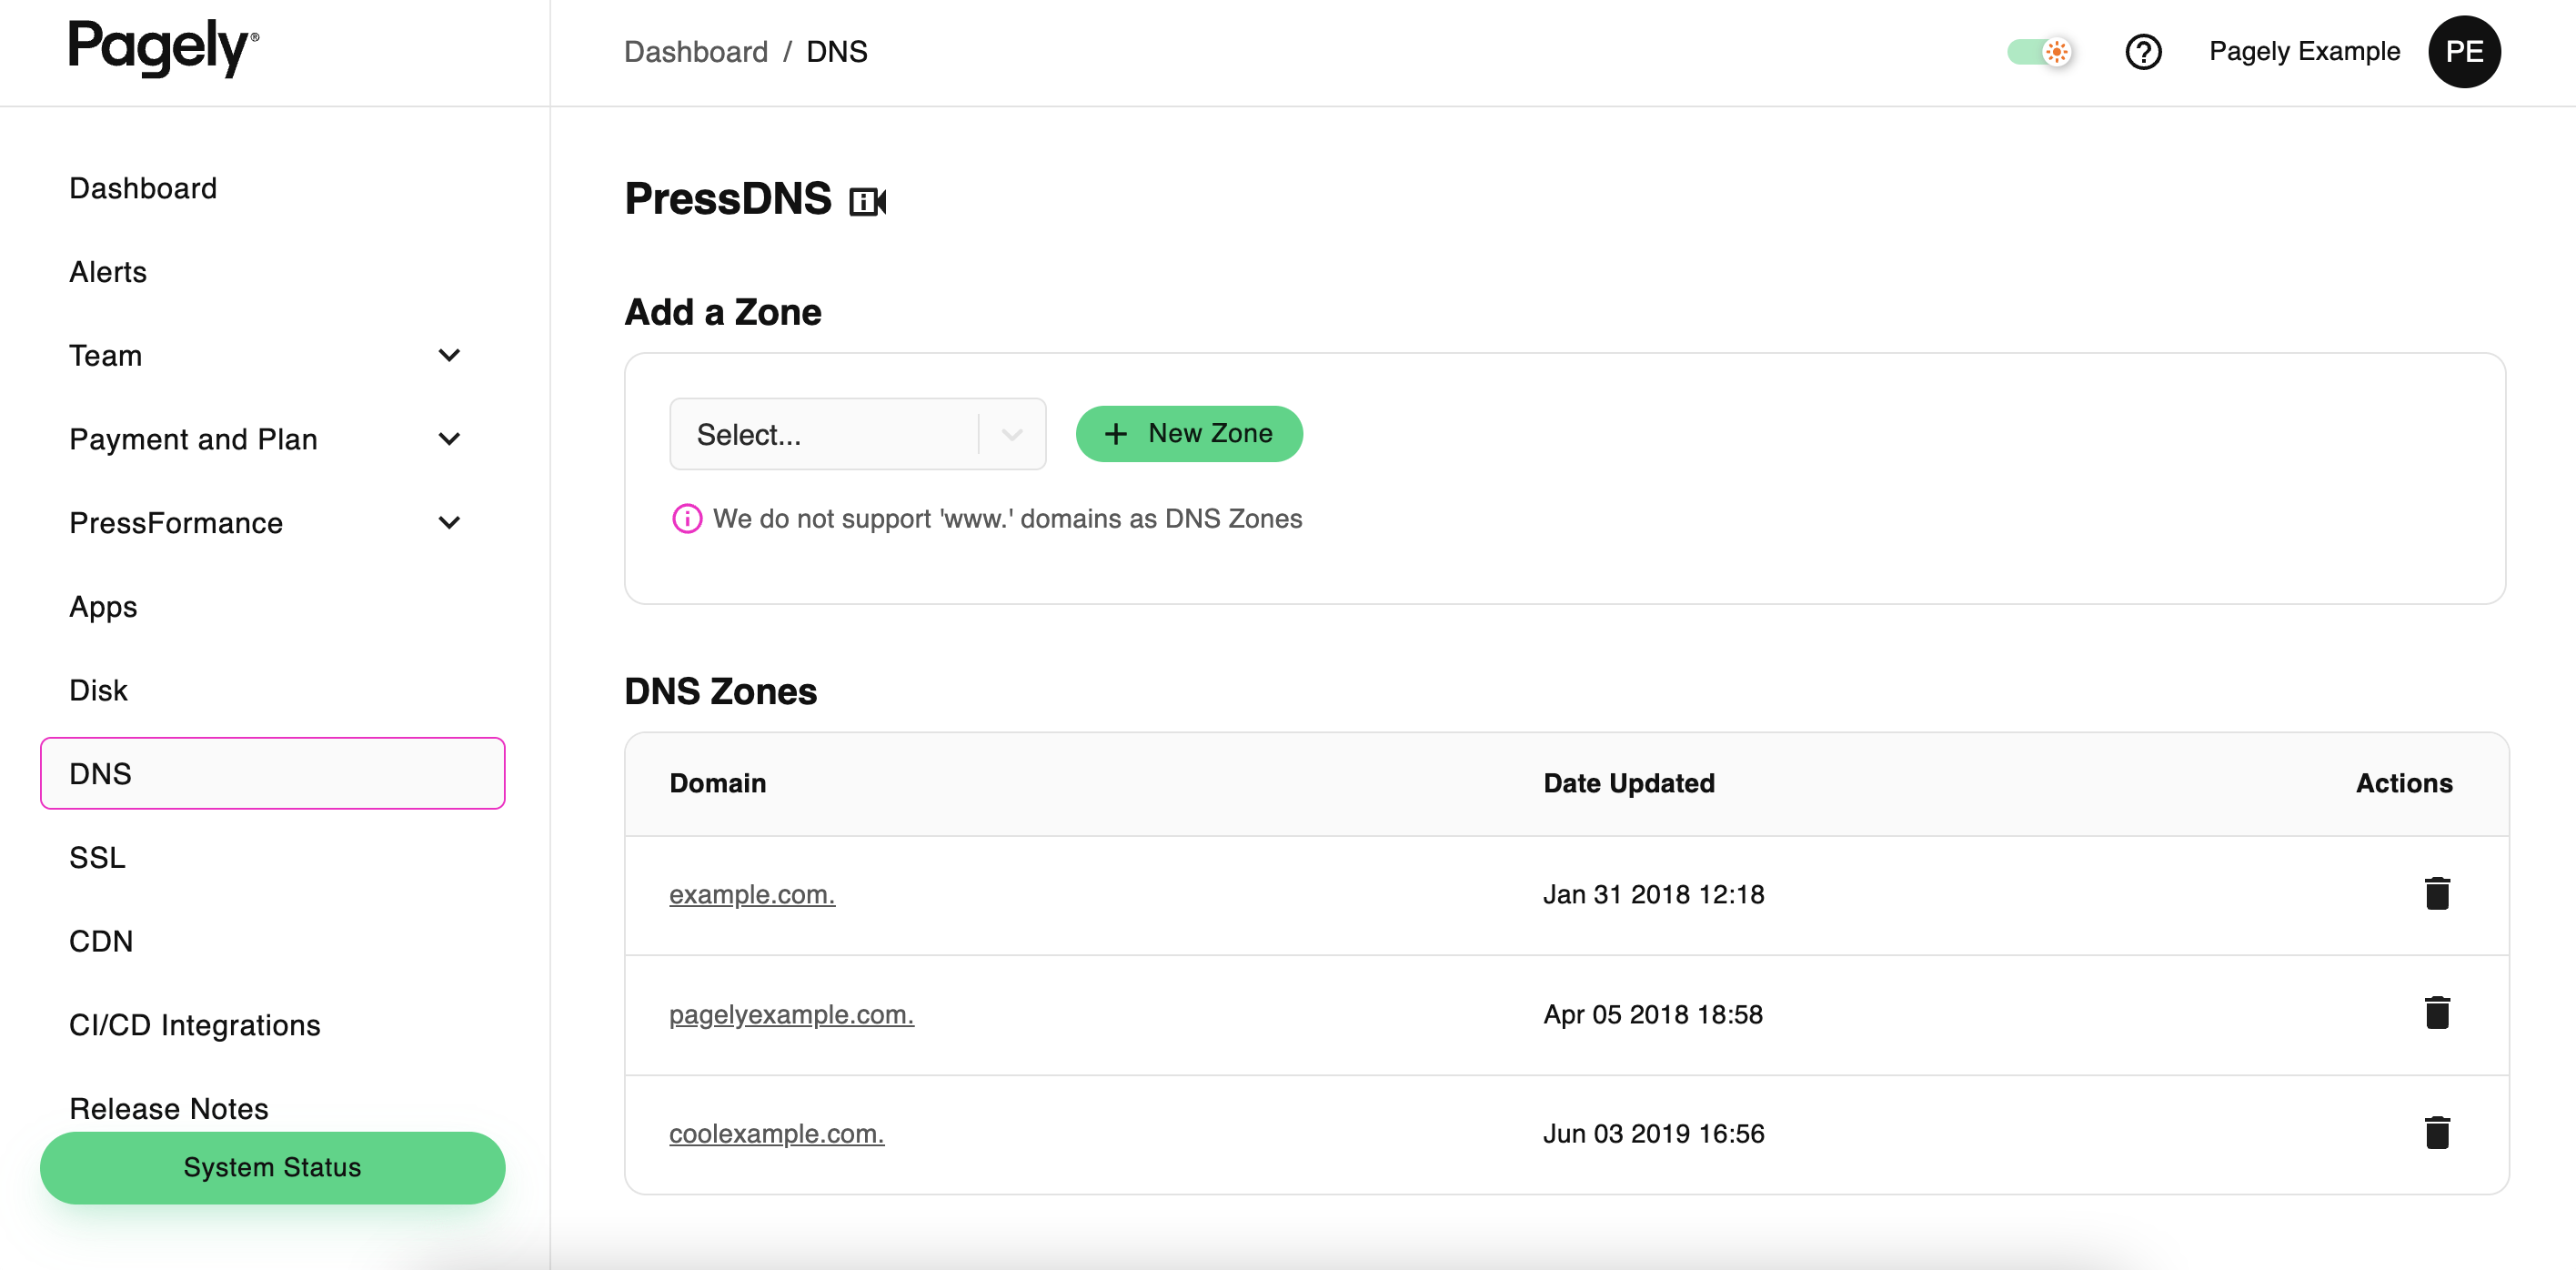Viewport: 2576px width, 1270px height.
Task: Click the Pagely logo
Action: point(164,47)
